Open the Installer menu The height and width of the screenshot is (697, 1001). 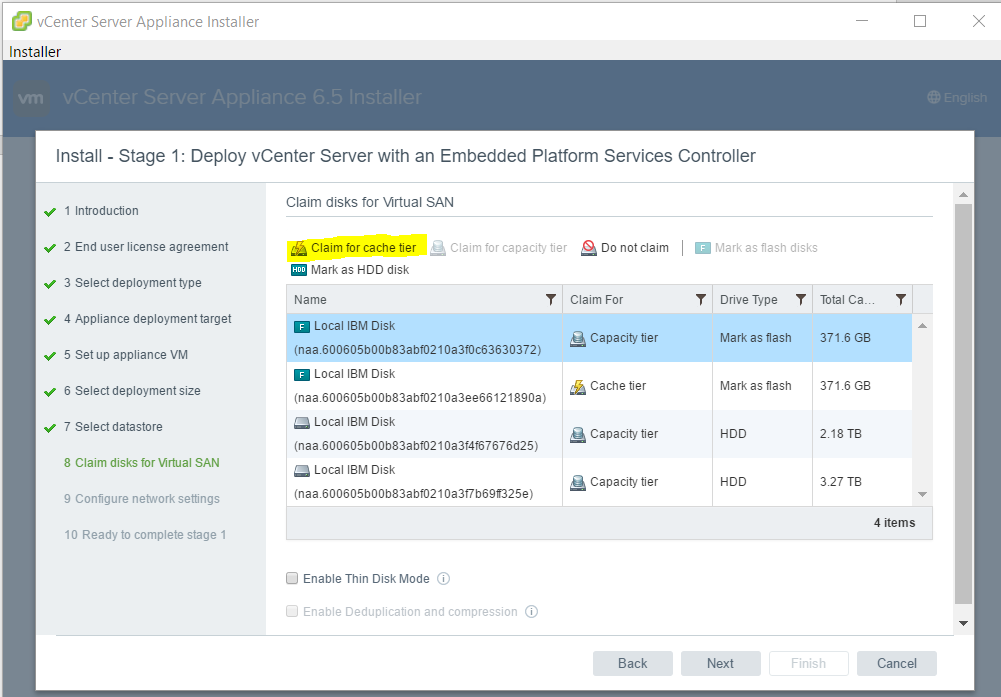(35, 52)
